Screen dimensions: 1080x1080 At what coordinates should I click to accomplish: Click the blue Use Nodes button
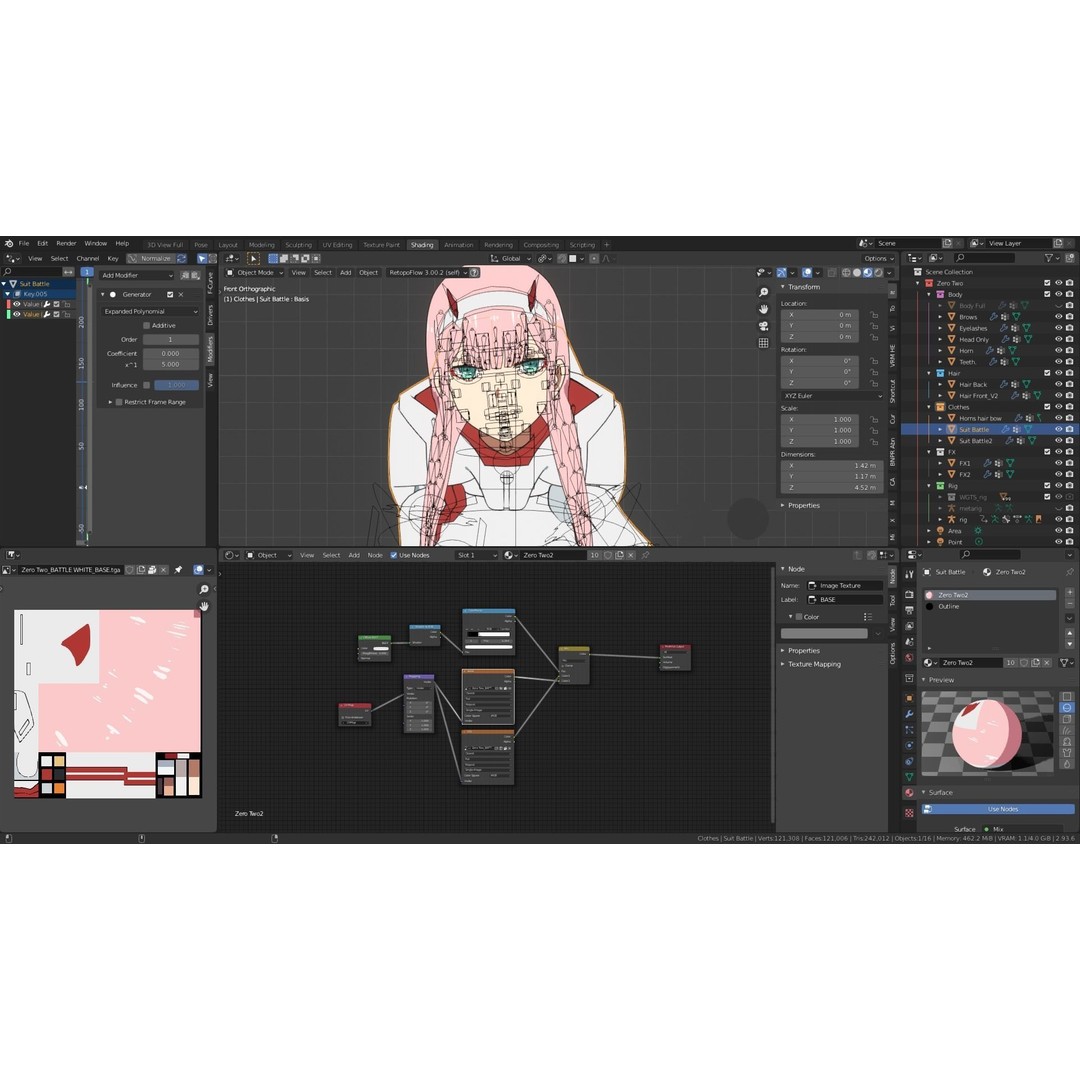point(997,809)
